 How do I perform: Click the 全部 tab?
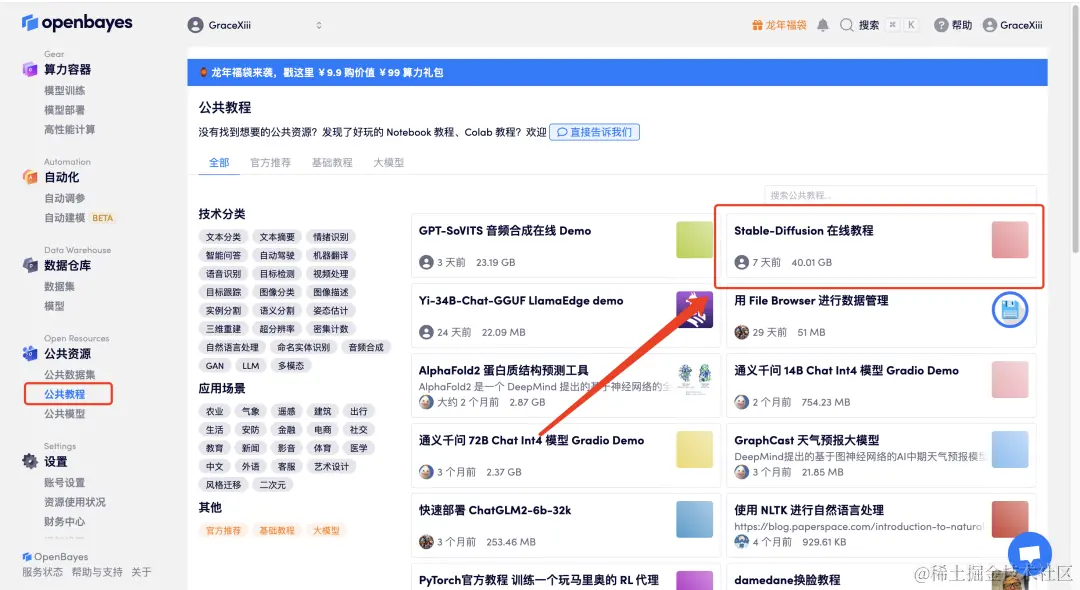pos(219,162)
